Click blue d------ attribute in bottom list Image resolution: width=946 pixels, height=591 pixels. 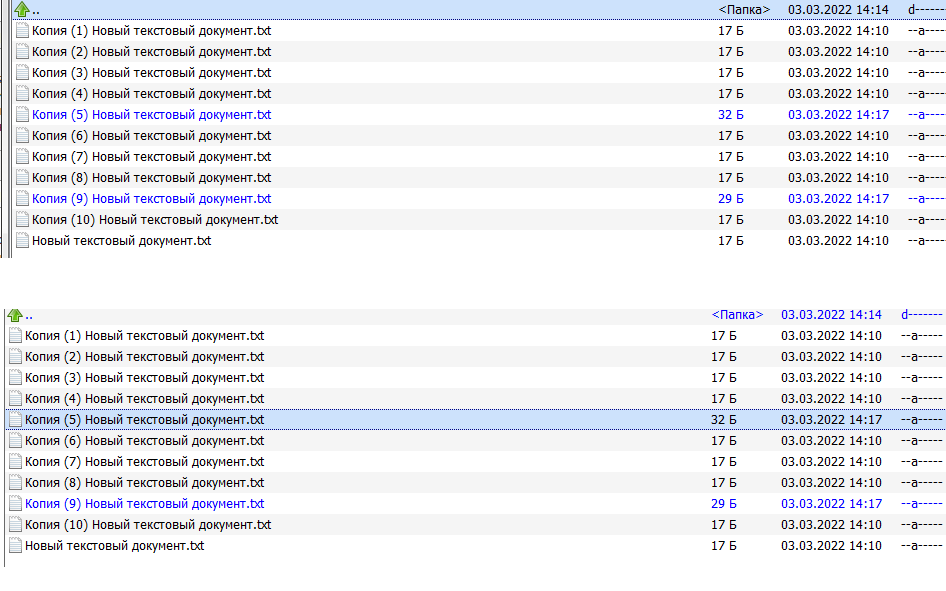[922, 315]
